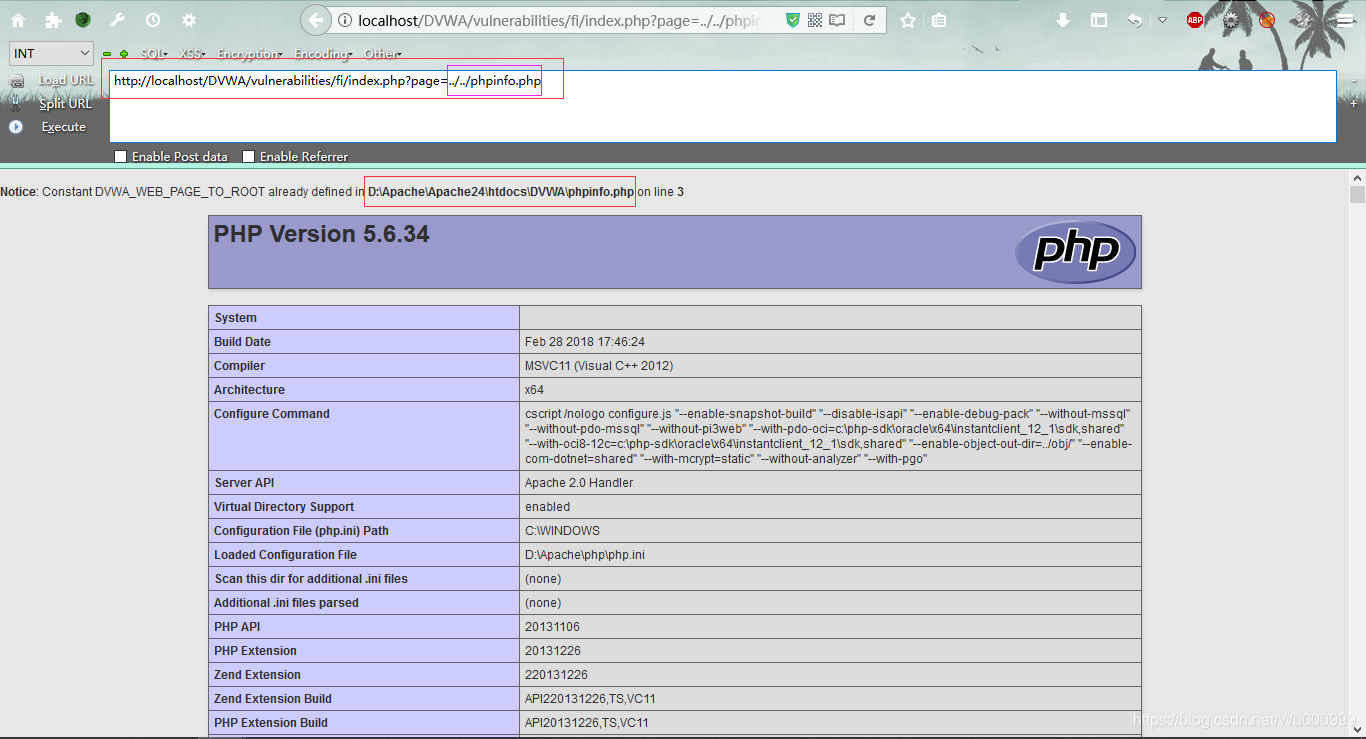The width and height of the screenshot is (1366, 739).
Task: Click the Load URL button
Action: [66, 80]
